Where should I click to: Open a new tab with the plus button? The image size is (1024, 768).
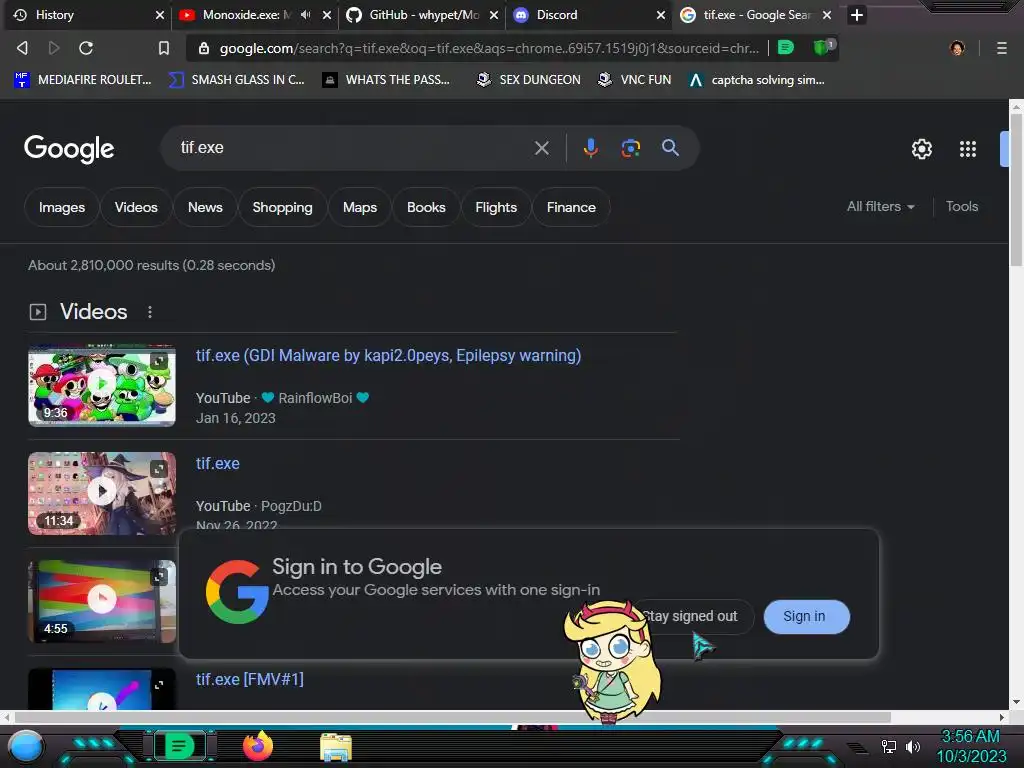(x=857, y=15)
